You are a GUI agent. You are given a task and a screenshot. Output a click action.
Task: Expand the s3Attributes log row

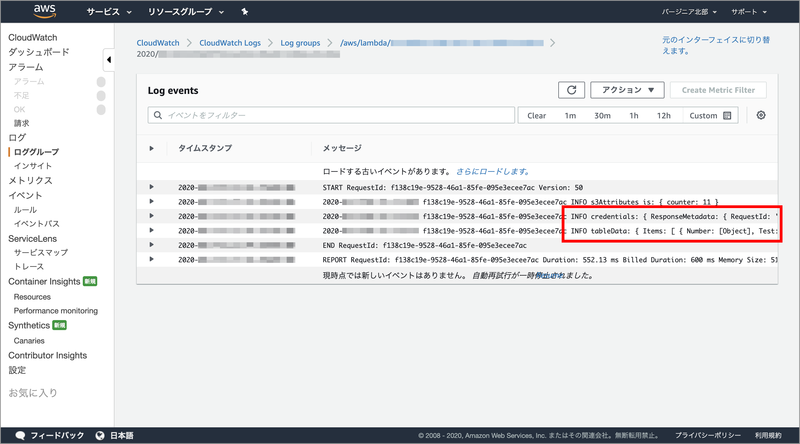click(152, 202)
